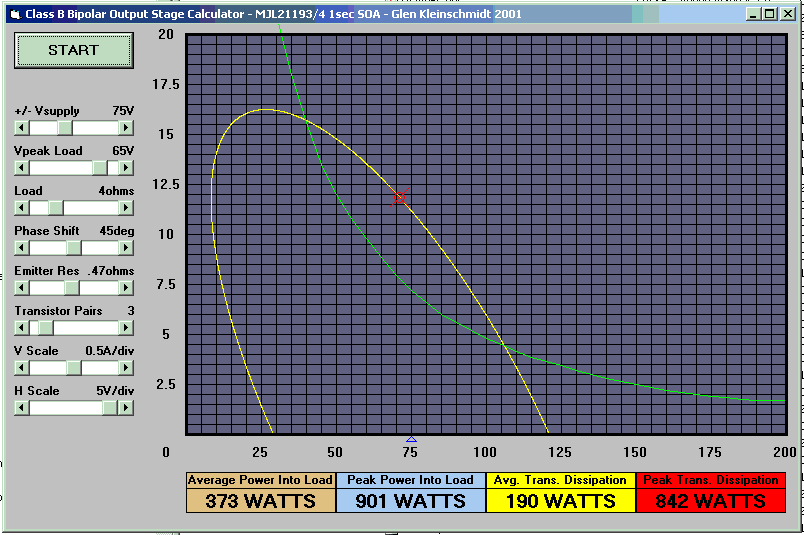This screenshot has height=535, width=804.
Task: Decrease Vpeak Load with left arrow
Action: pyautogui.click(x=22, y=168)
